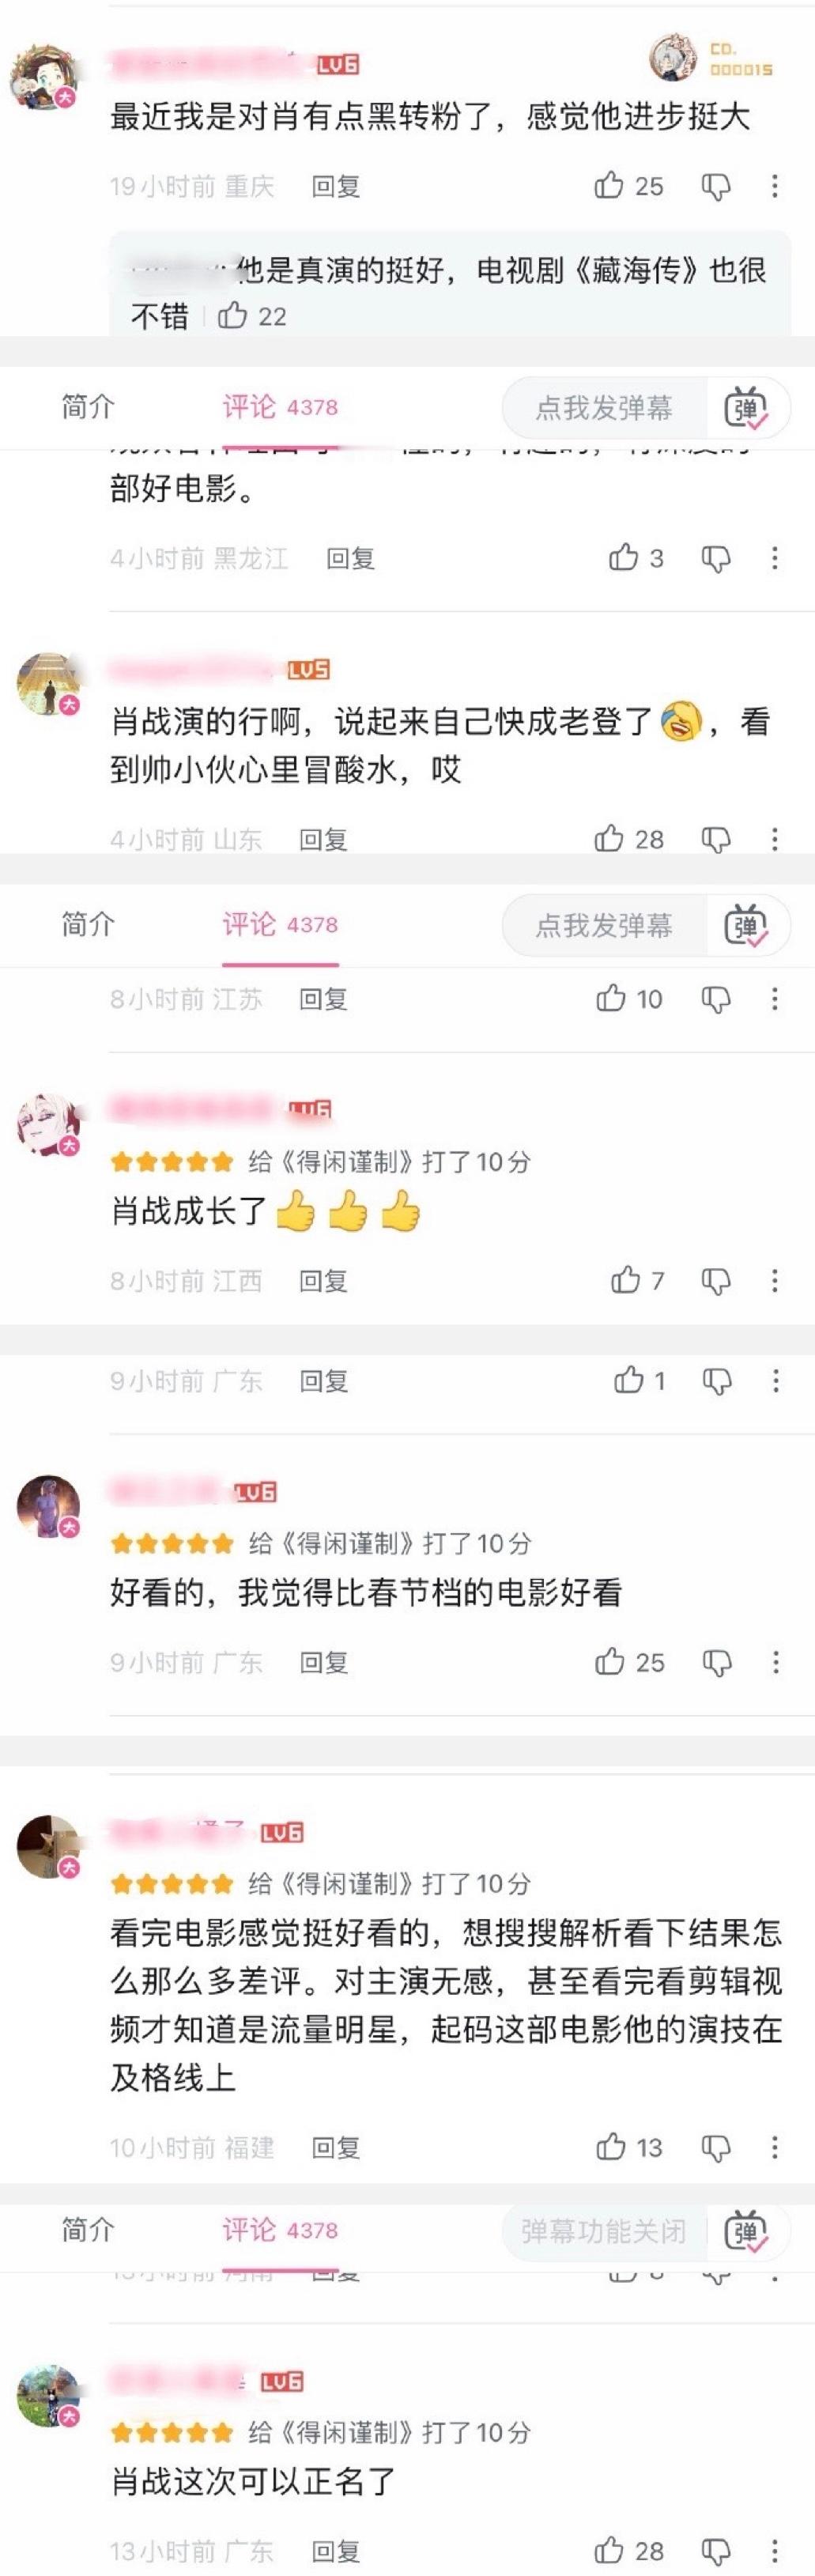815x2576 pixels.
Task: Dislike the 肖战成长了 comment from Jiangxi
Action: coord(716,1281)
